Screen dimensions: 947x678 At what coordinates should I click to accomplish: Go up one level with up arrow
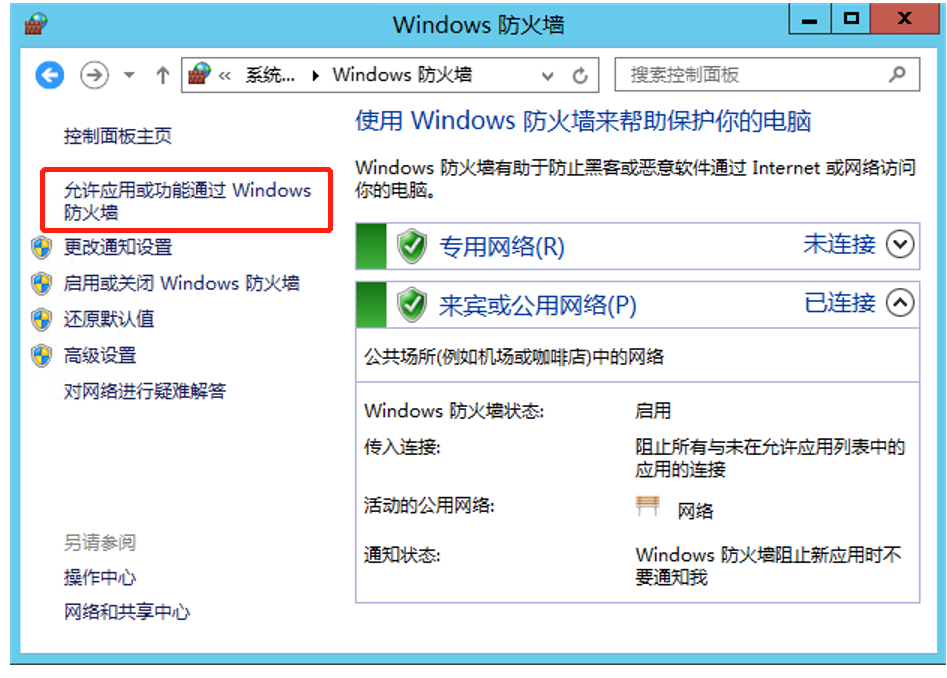coord(162,75)
